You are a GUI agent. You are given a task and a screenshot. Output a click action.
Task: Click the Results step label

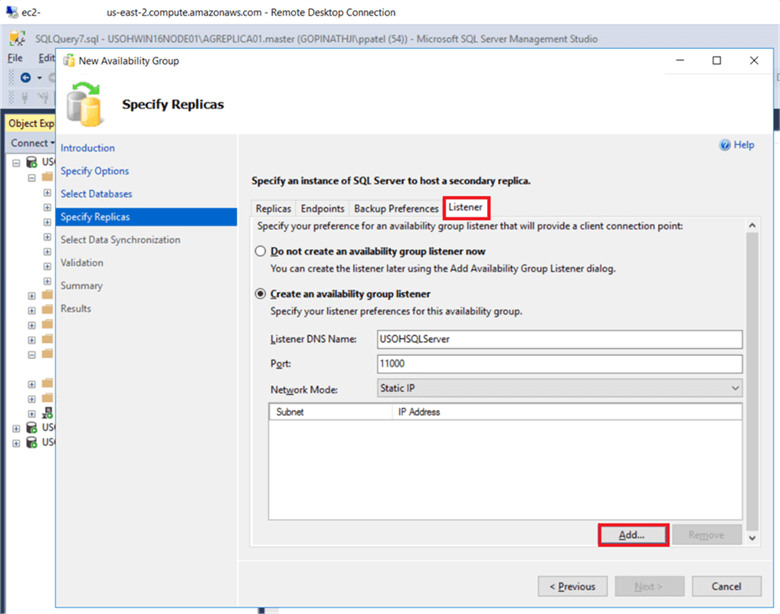(x=76, y=308)
